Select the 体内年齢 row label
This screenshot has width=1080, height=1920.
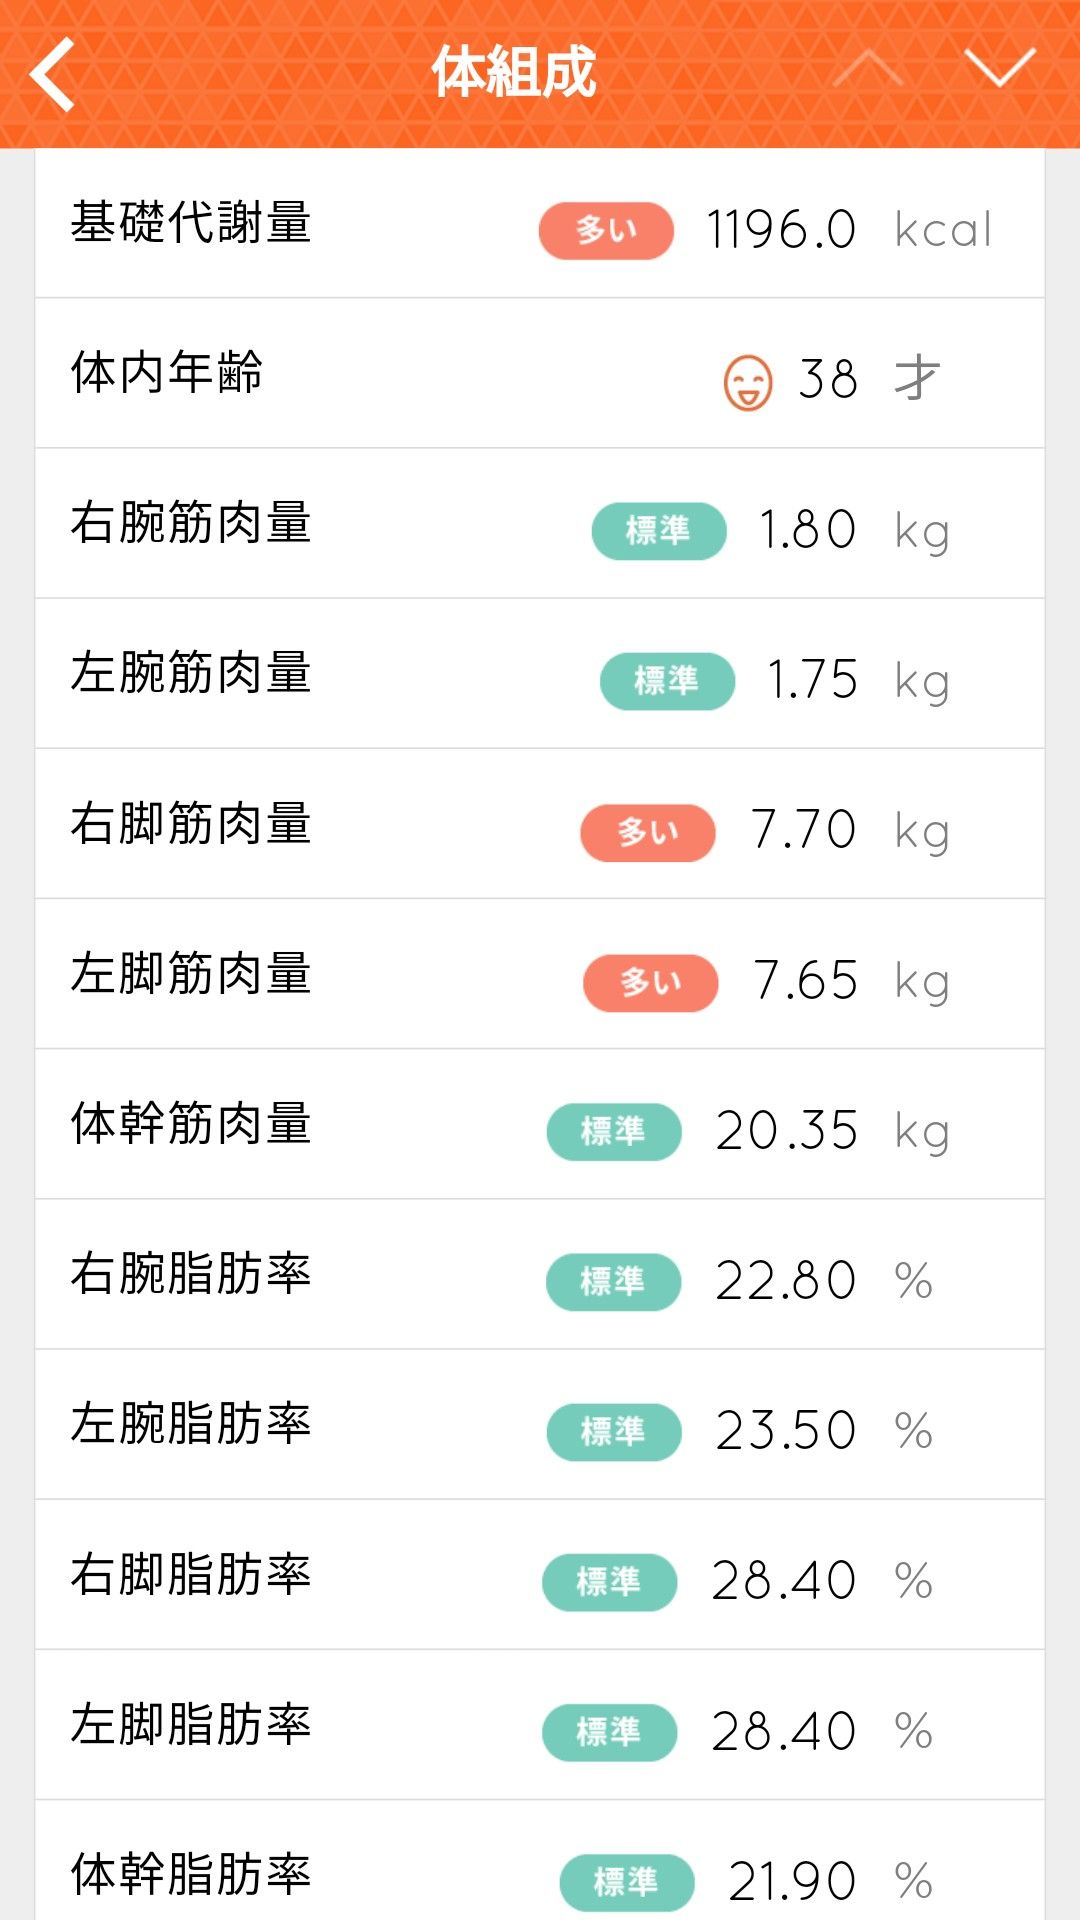[x=167, y=373]
